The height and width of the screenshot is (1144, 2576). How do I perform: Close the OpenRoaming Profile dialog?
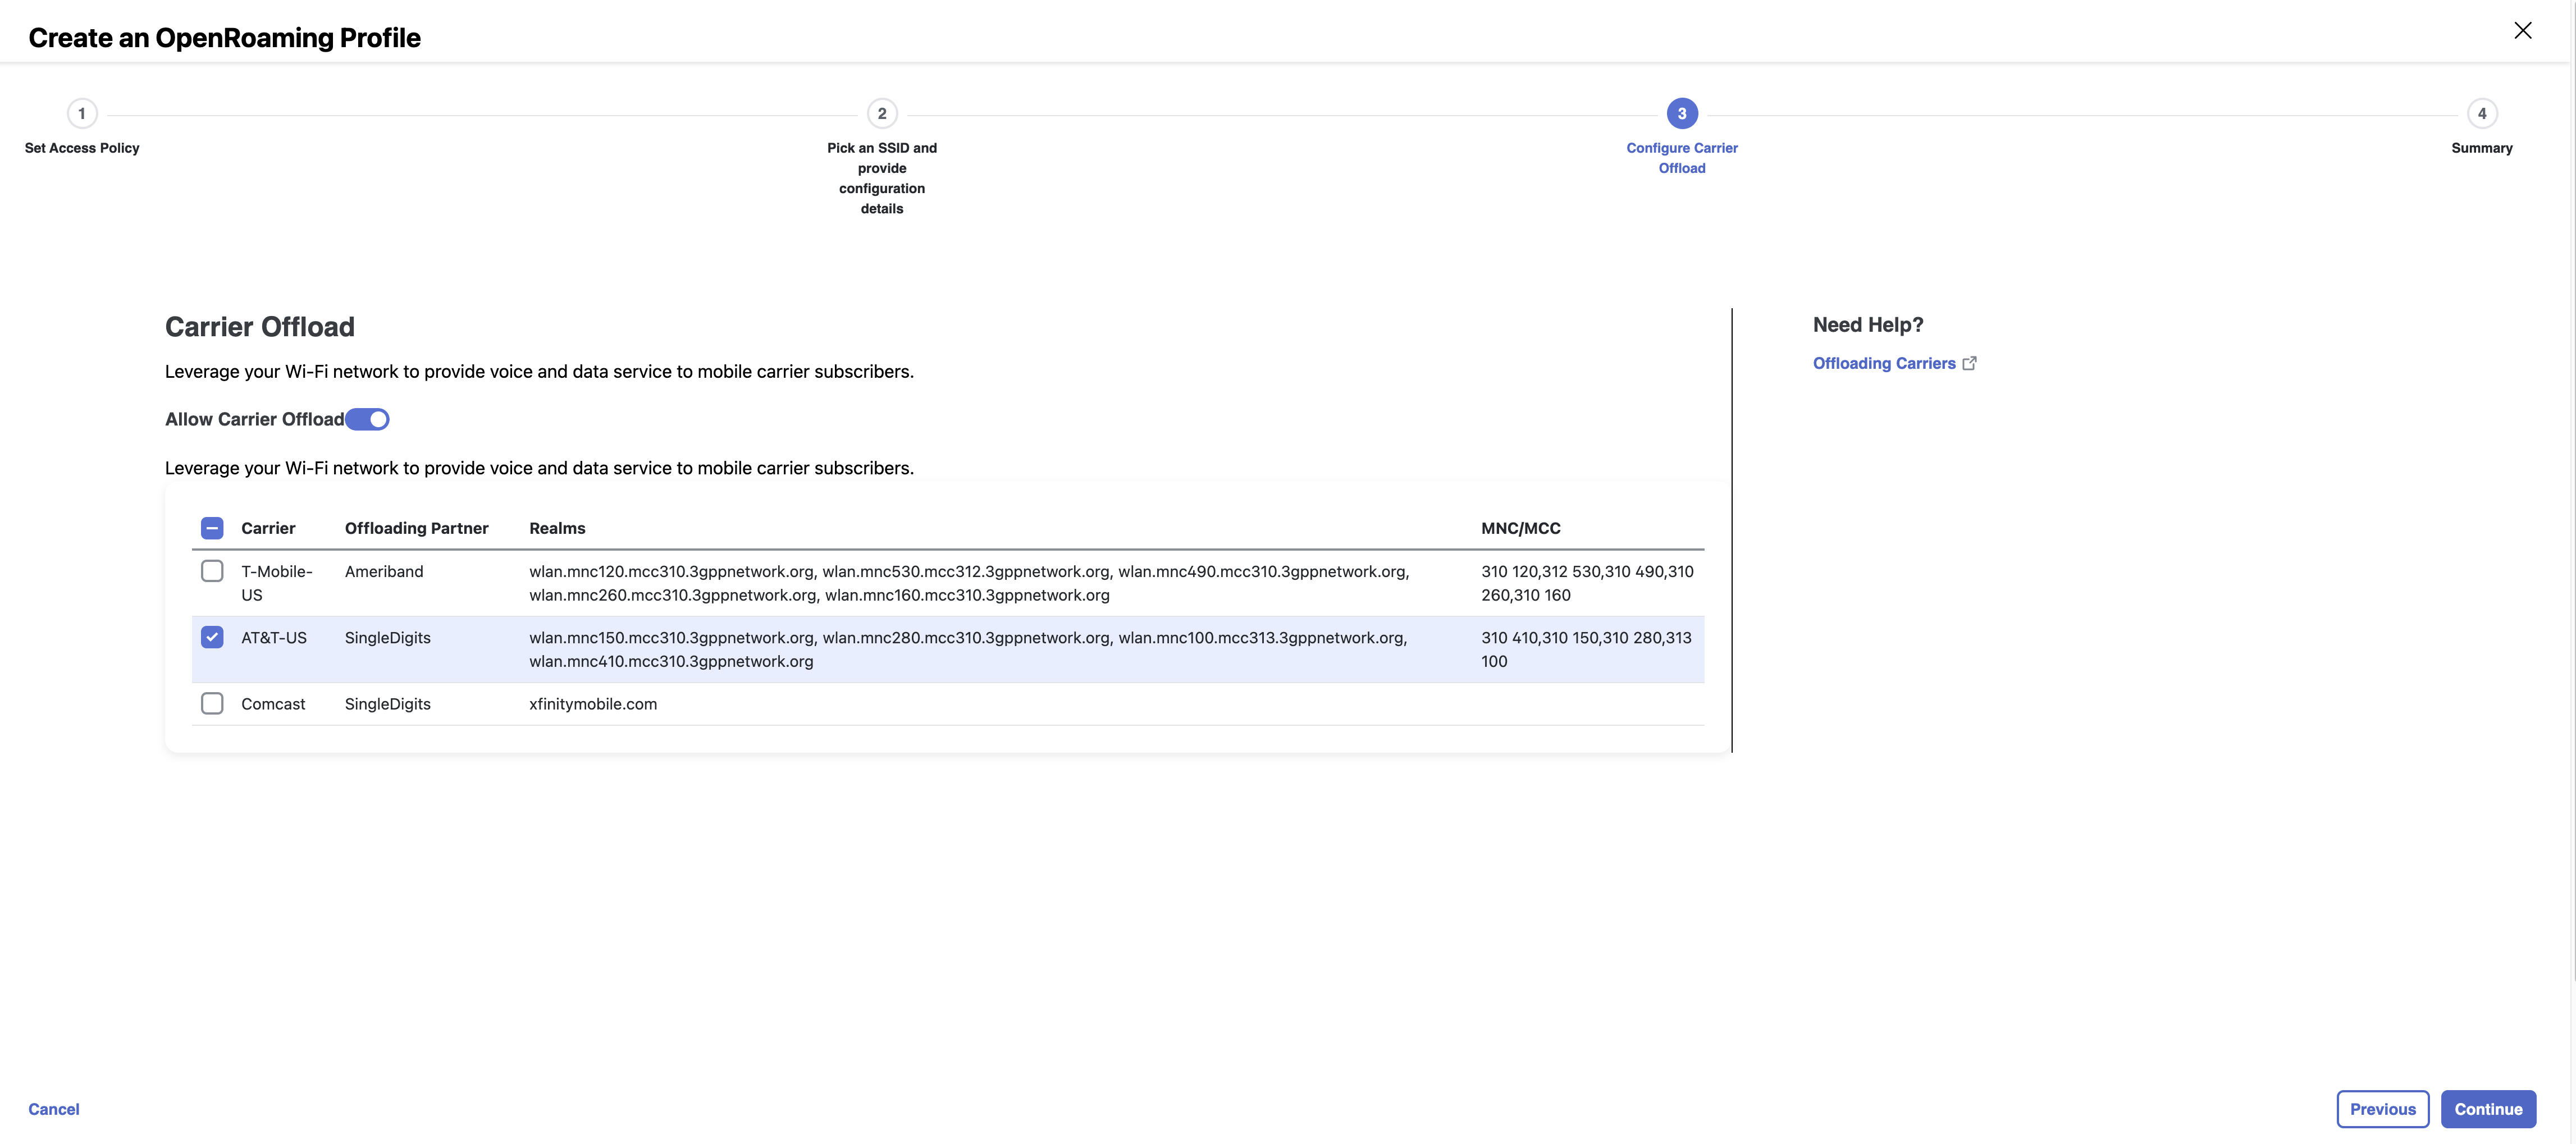2522,31
